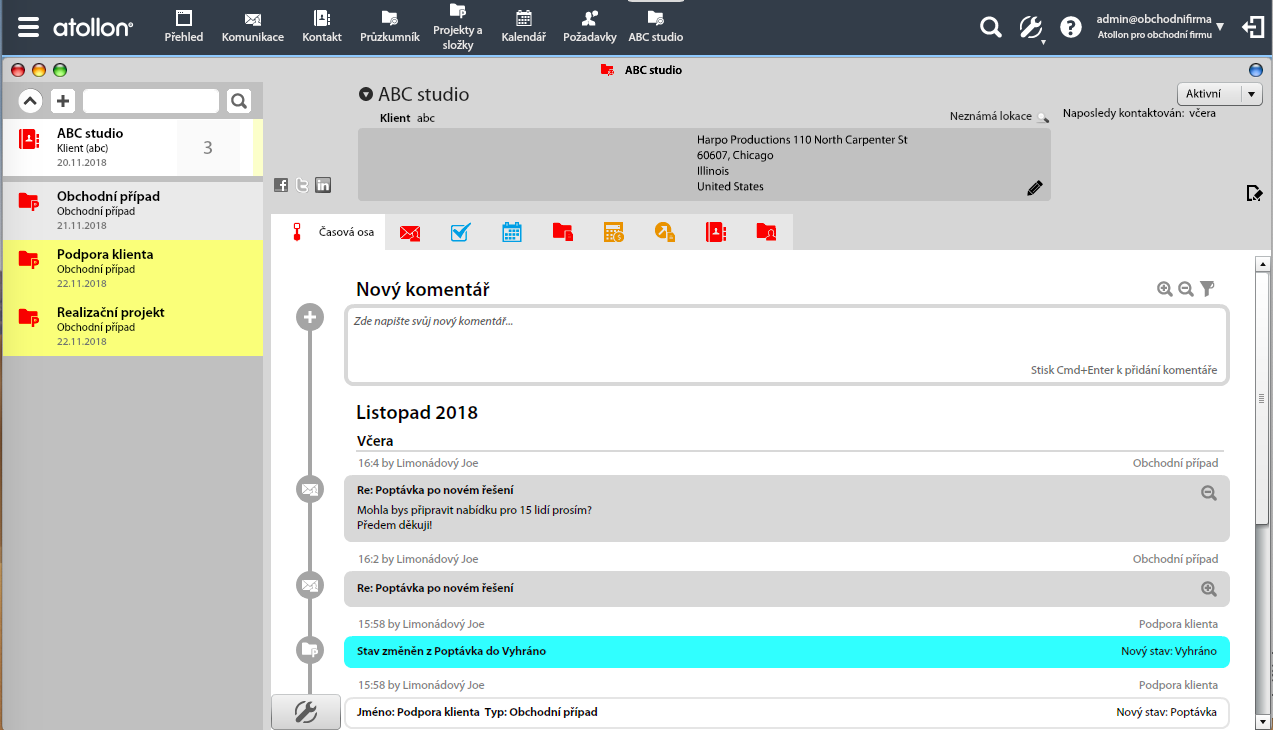Click the LinkedIn icon

(x=323, y=185)
